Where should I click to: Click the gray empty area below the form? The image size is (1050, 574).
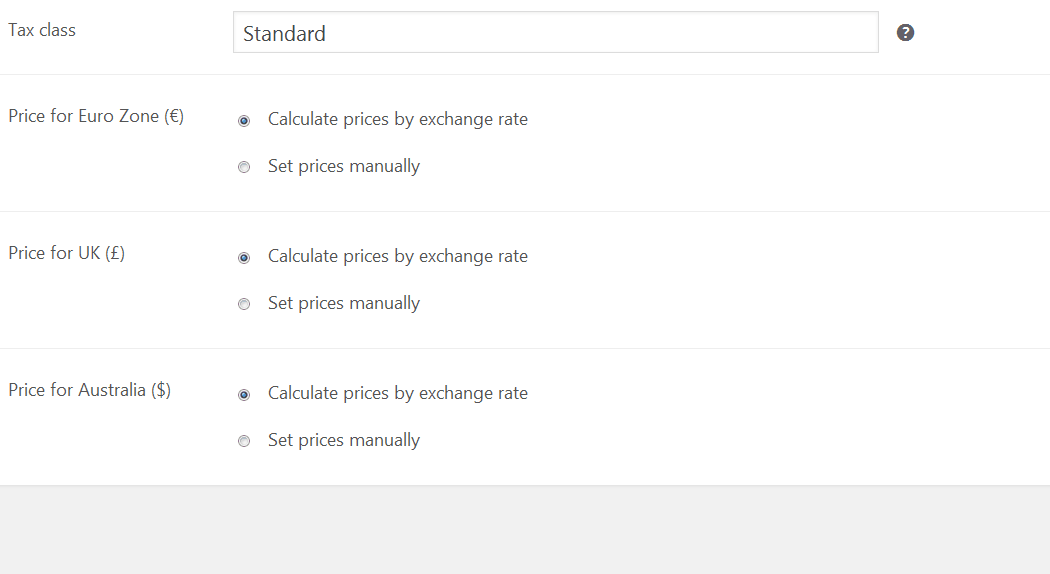click(x=525, y=530)
